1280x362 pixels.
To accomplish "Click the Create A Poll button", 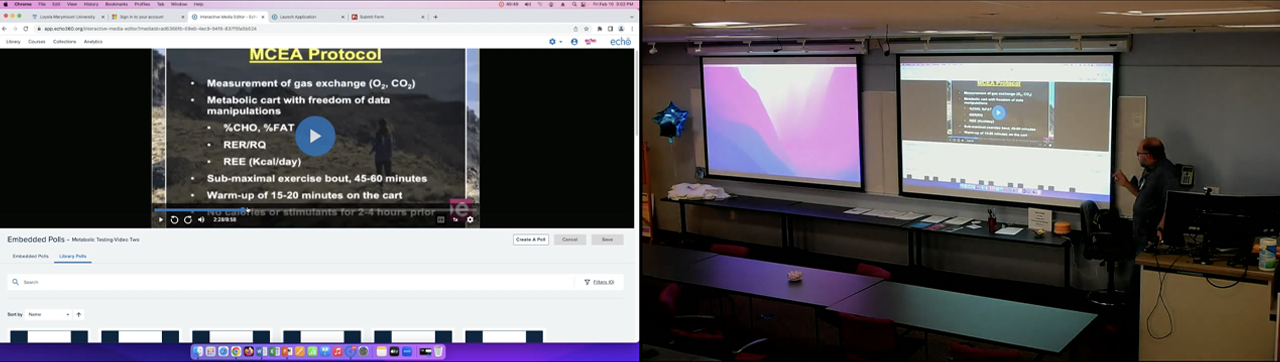I will click(531, 239).
